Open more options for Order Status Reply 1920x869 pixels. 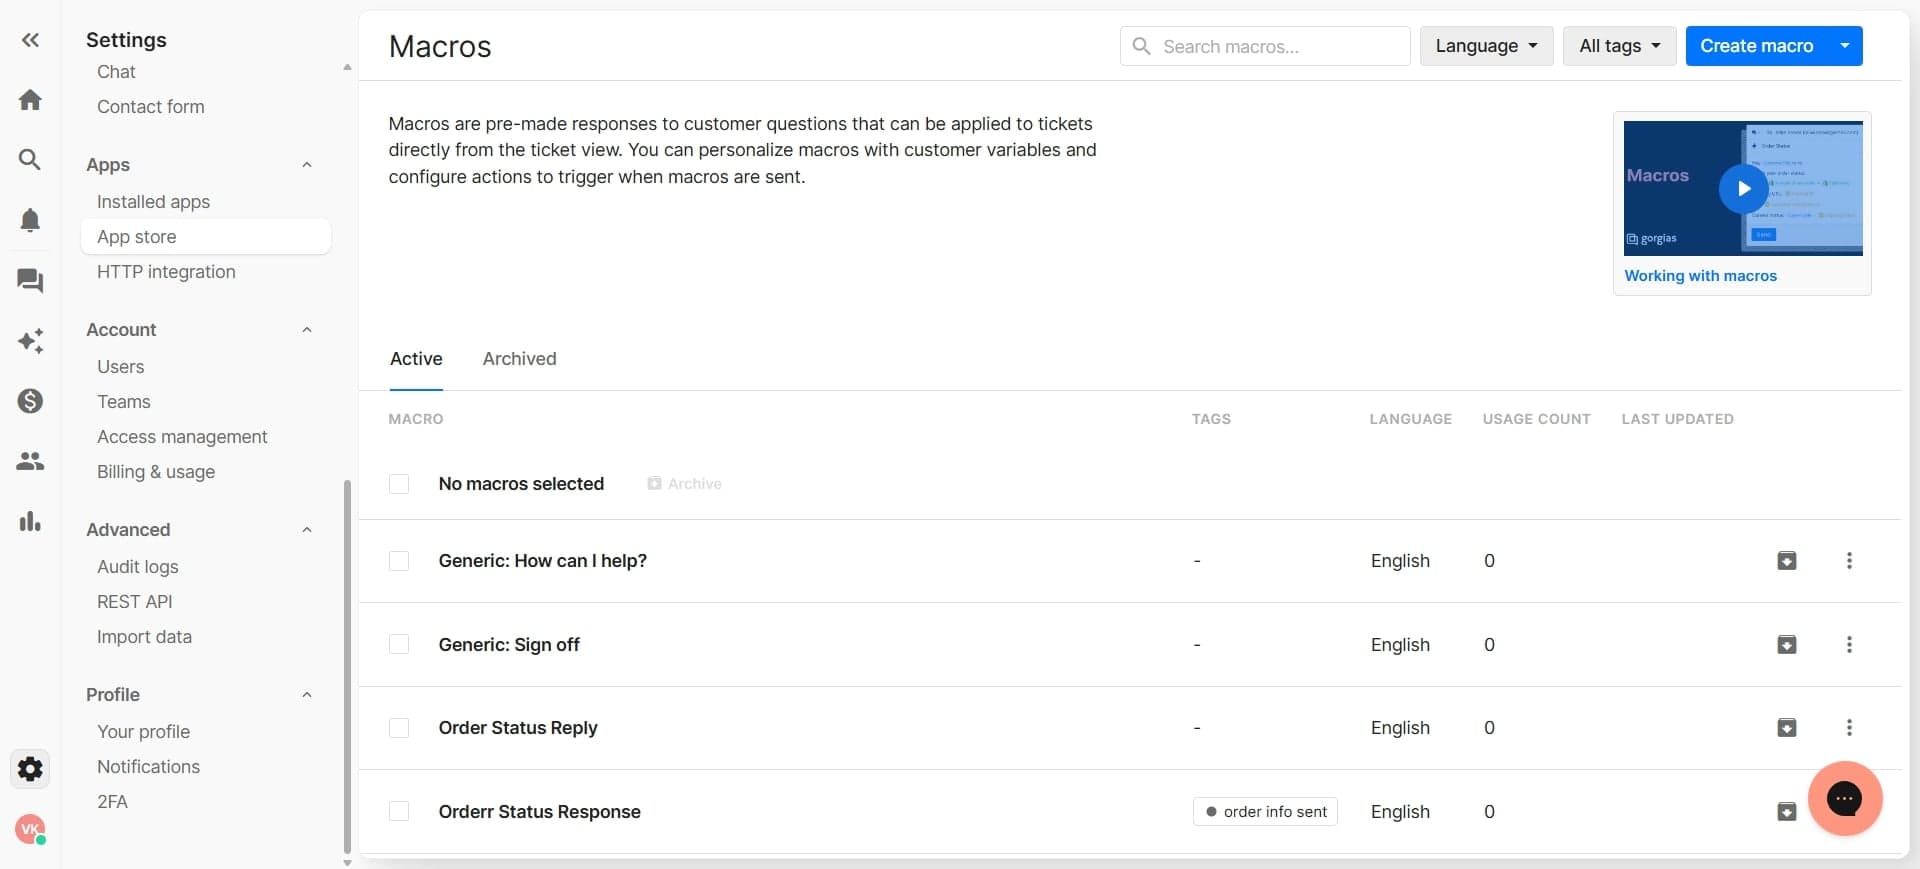pos(1849,728)
